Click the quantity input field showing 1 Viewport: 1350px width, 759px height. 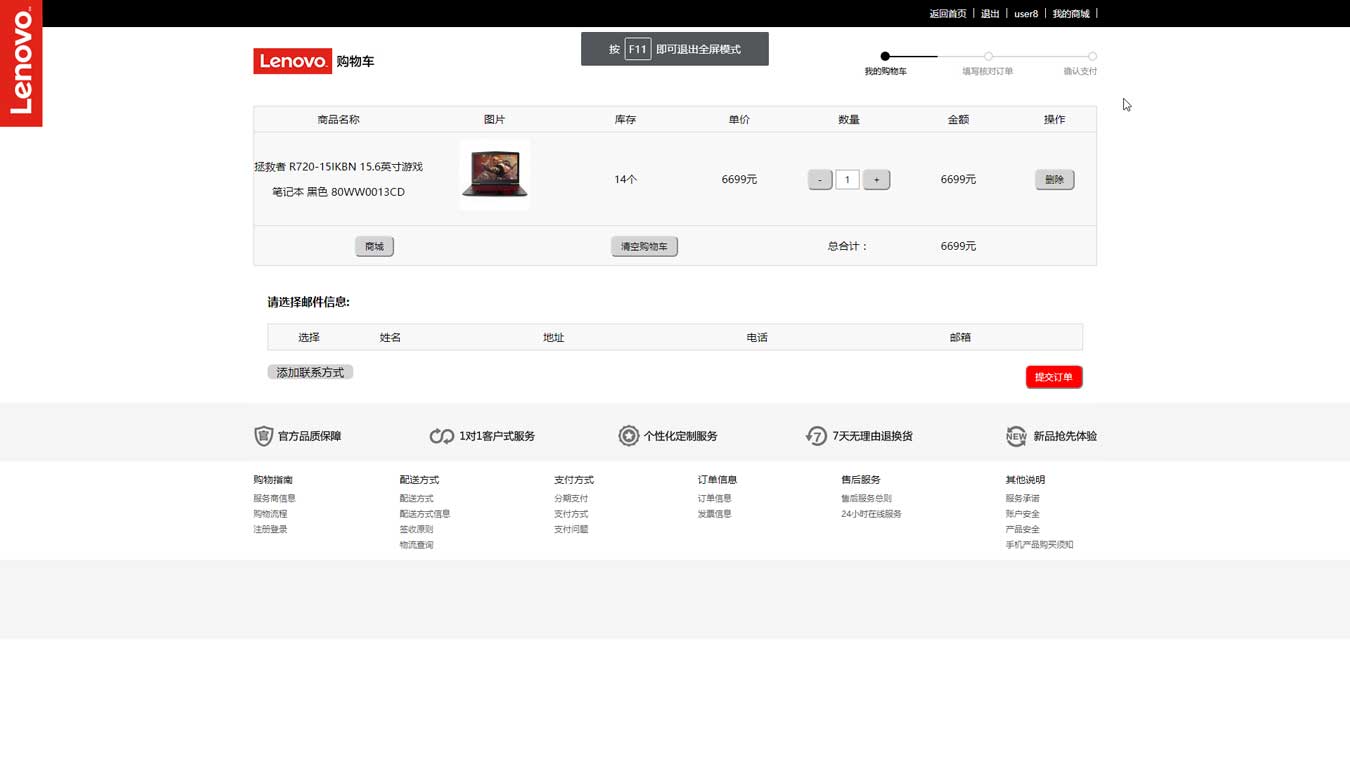pyautogui.click(x=847, y=180)
